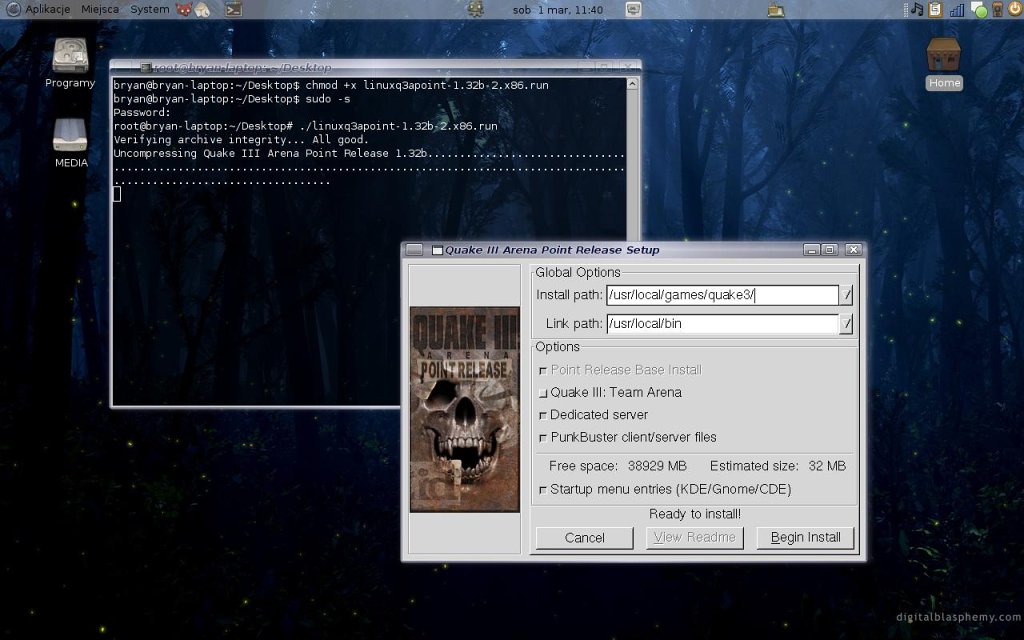Click the green status bubble tray icon
1024x640 pixels.
979,10
